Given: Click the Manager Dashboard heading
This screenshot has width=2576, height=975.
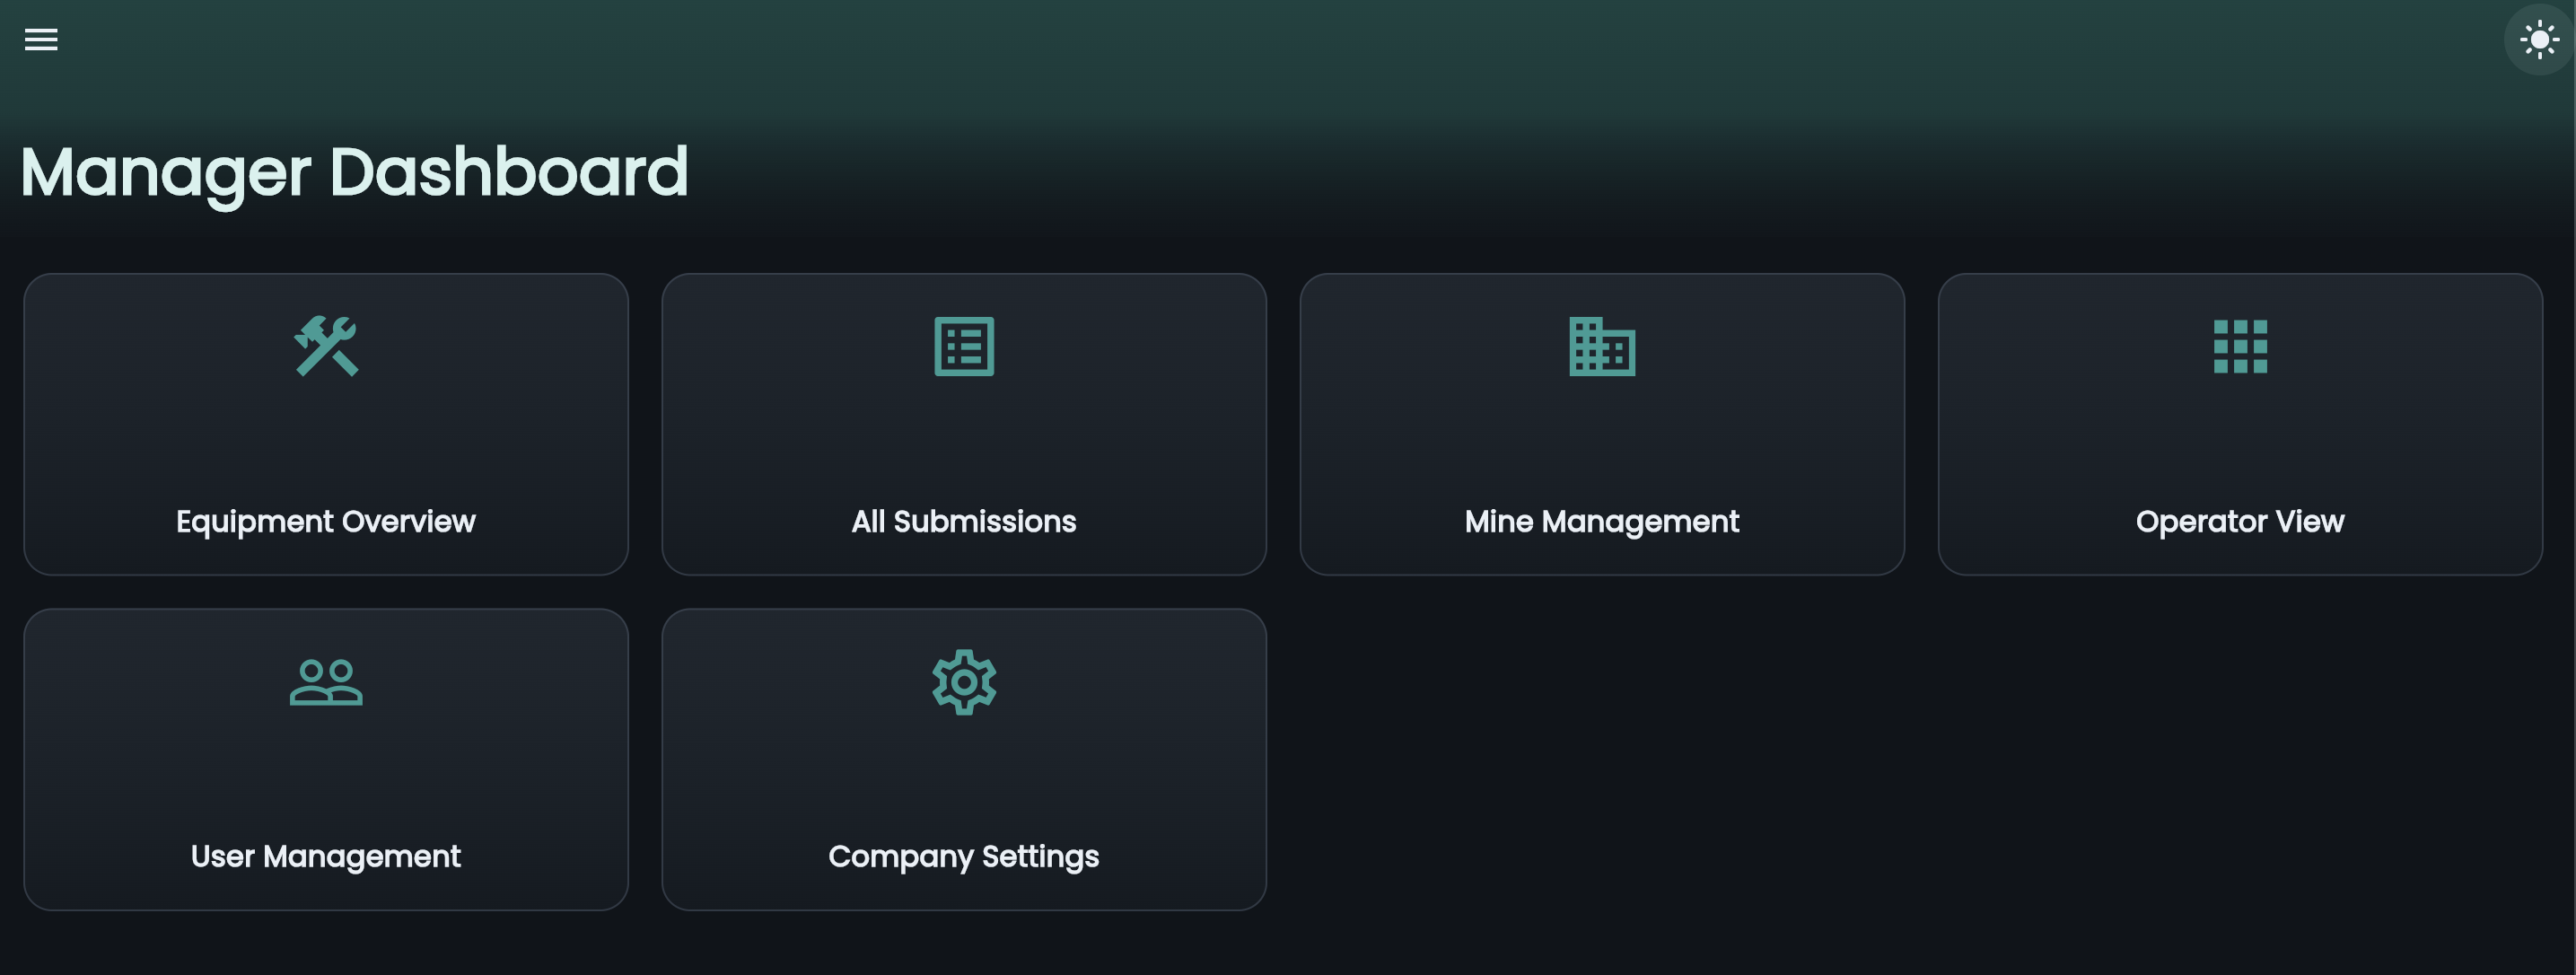Looking at the screenshot, I should [x=352, y=171].
